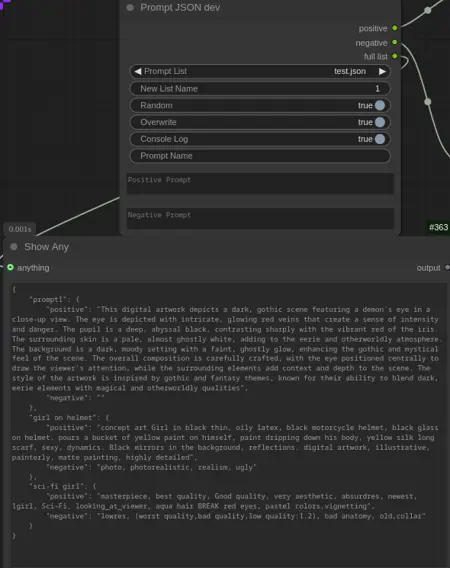Click the negative output connector dot
Viewport: 450px width, 568px height.
395,42
